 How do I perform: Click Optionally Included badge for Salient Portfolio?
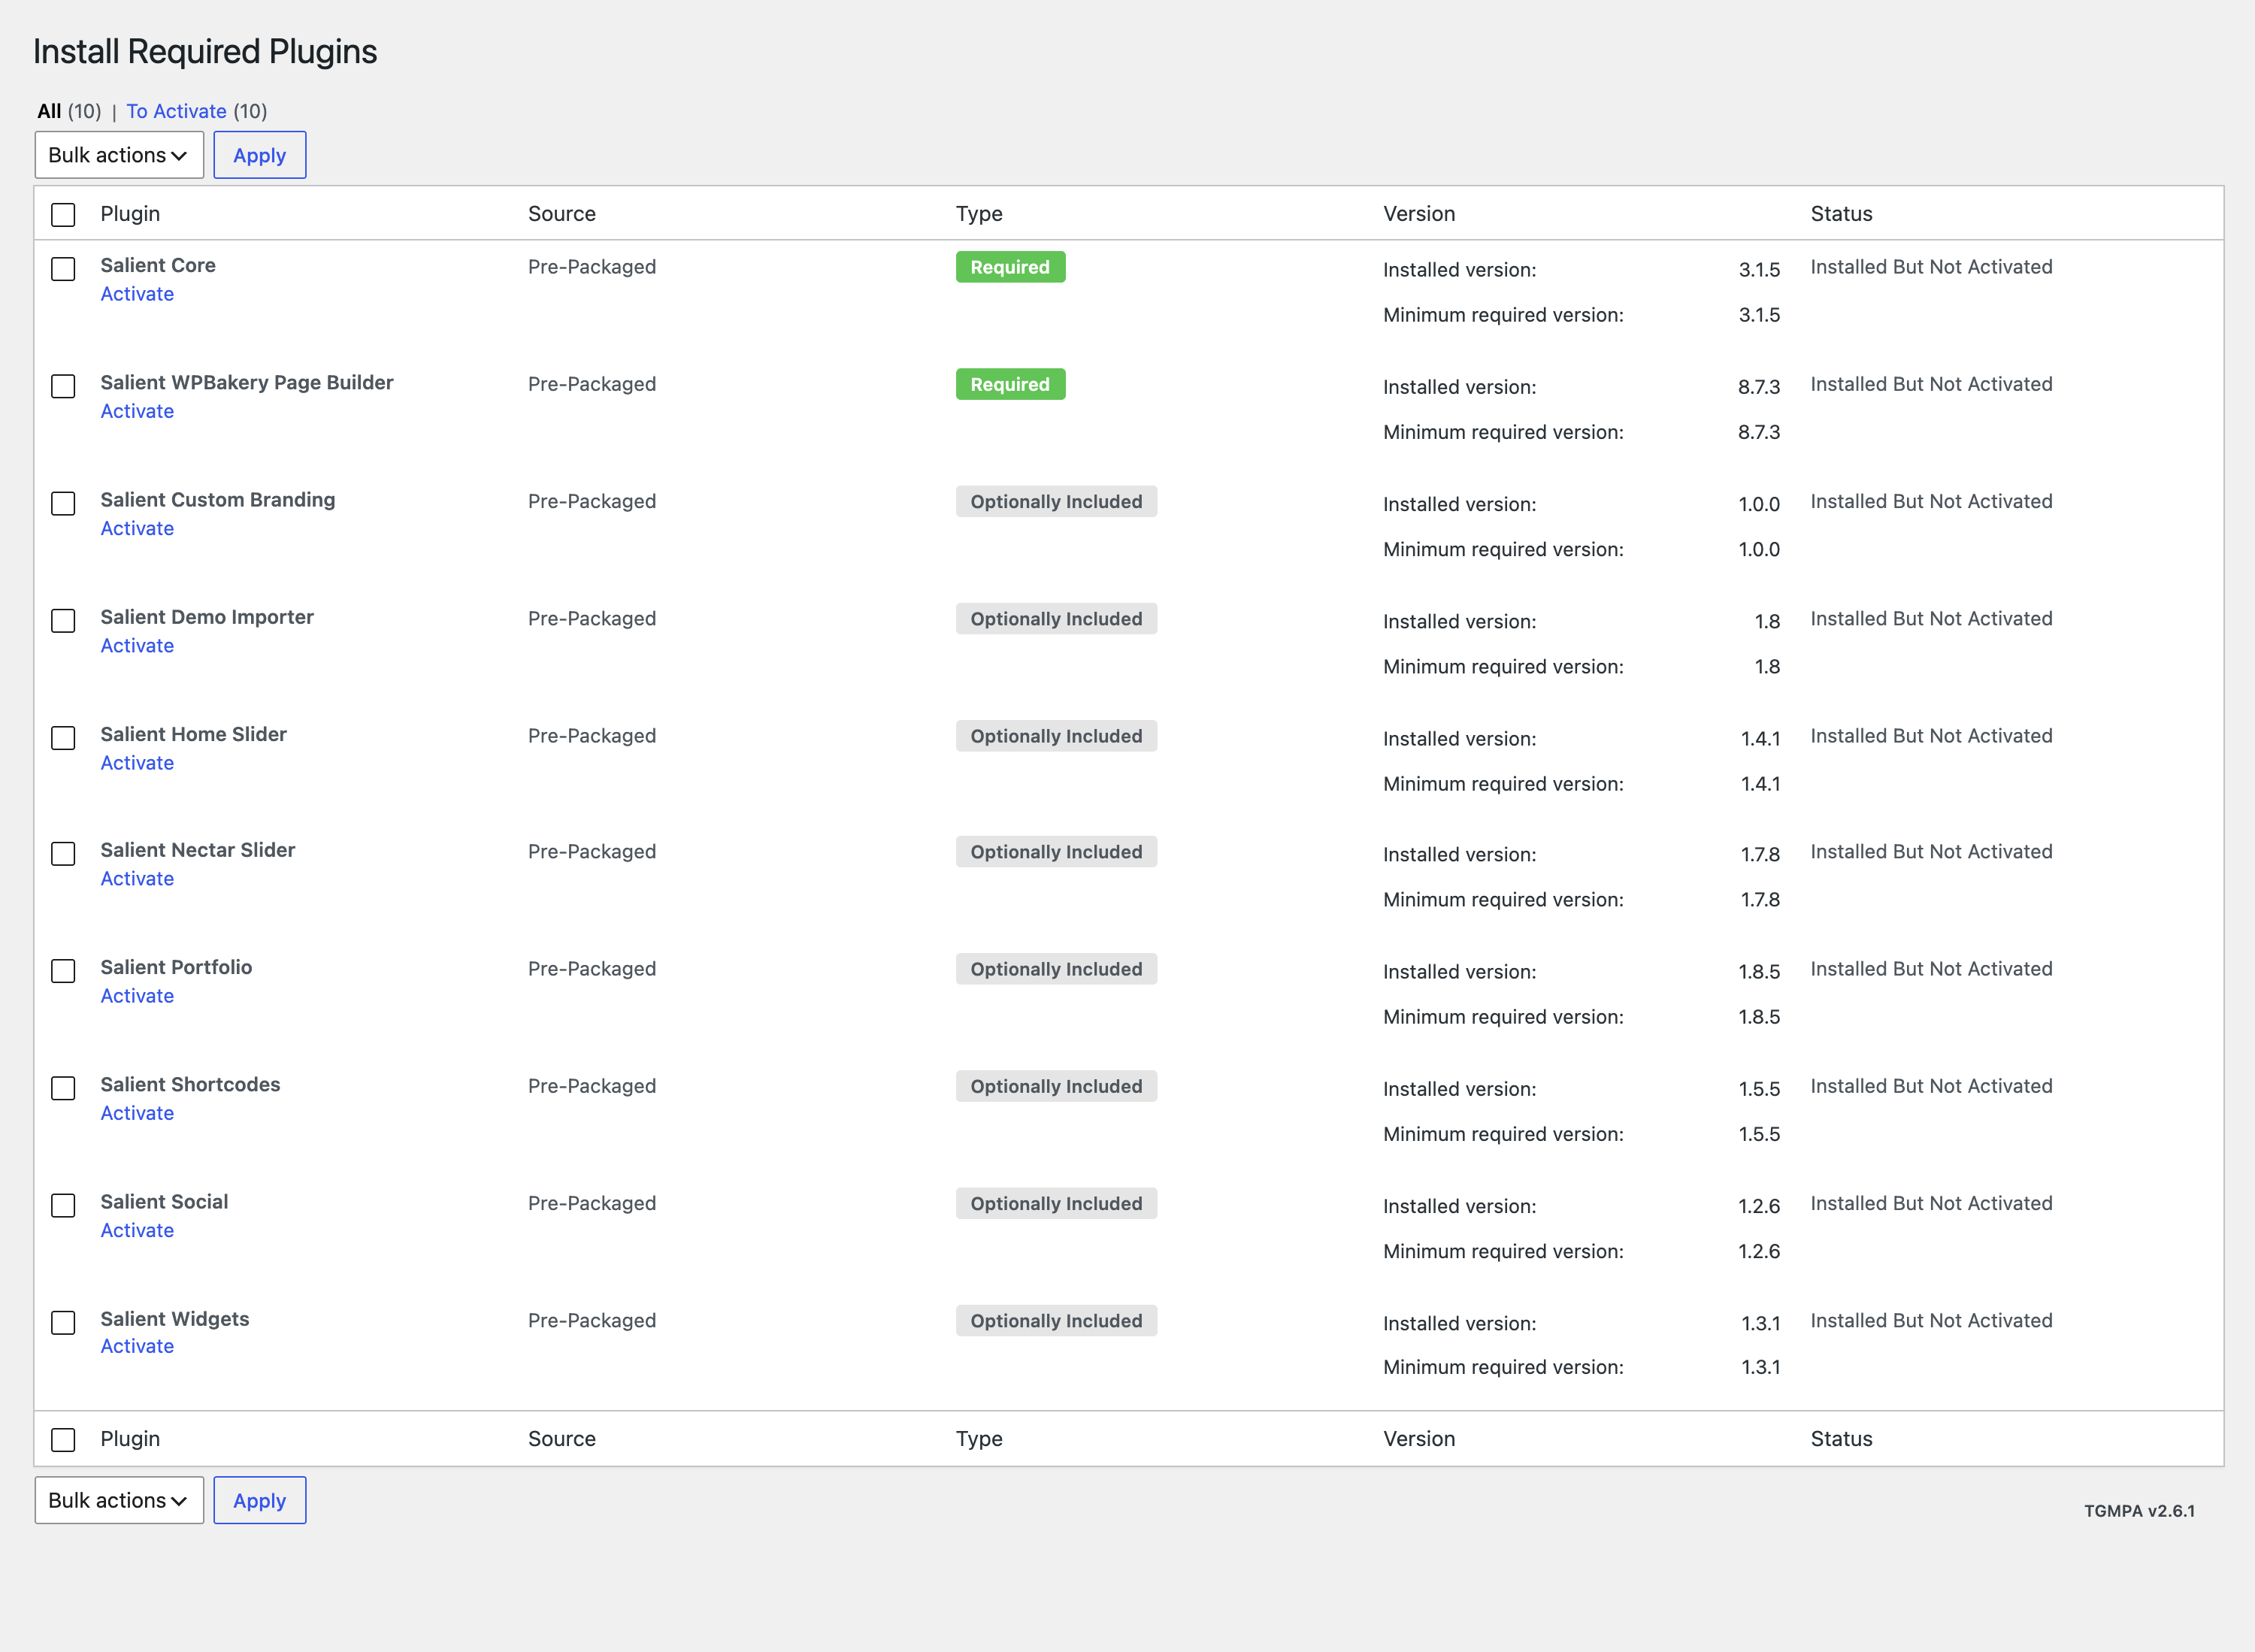(x=1056, y=969)
